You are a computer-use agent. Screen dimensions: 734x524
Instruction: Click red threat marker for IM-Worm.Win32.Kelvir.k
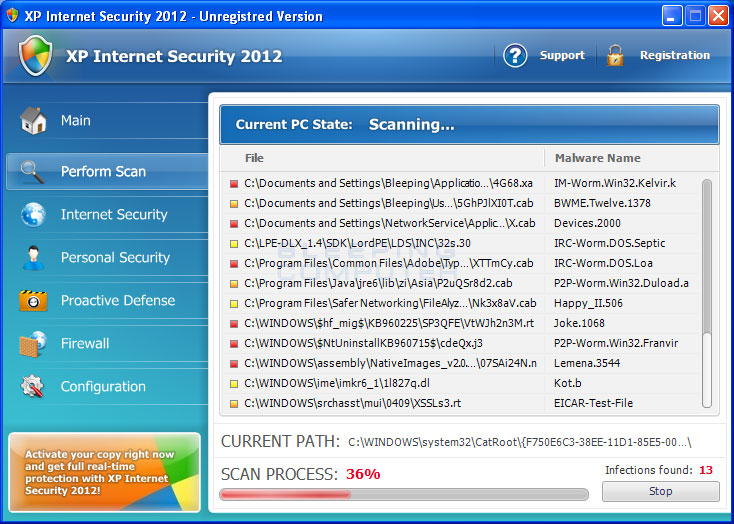tap(234, 184)
